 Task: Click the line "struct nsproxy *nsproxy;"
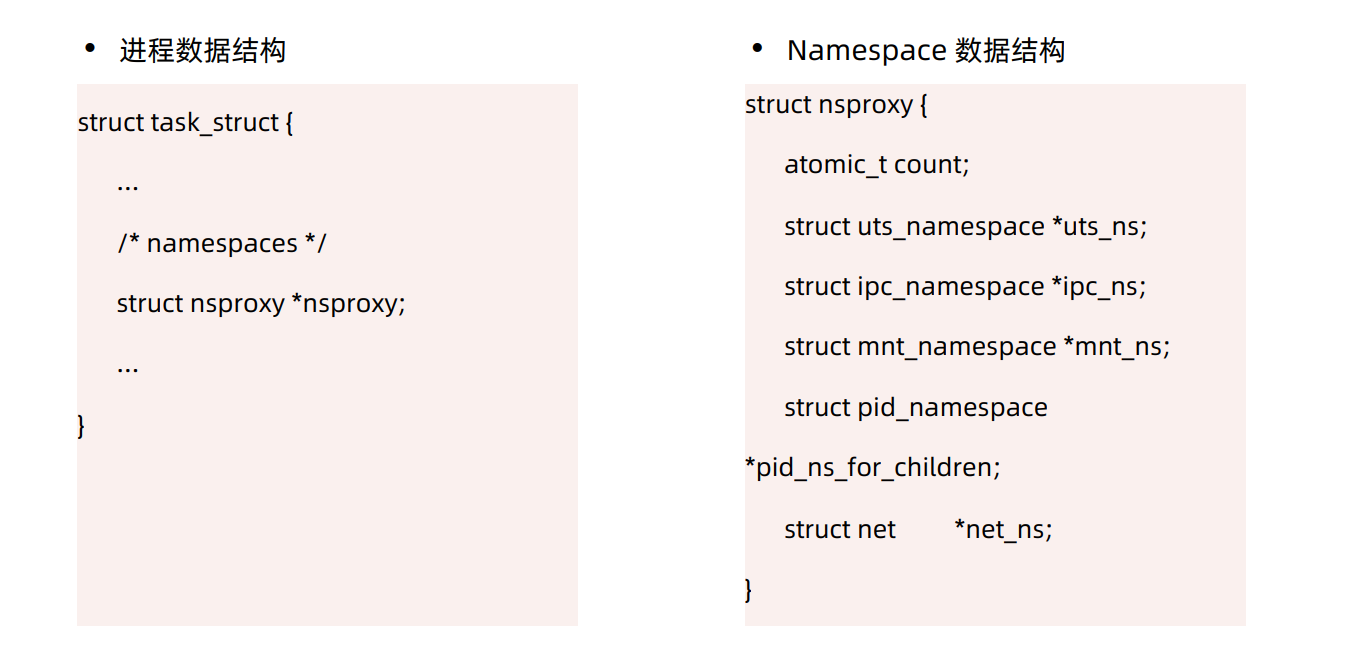[262, 304]
